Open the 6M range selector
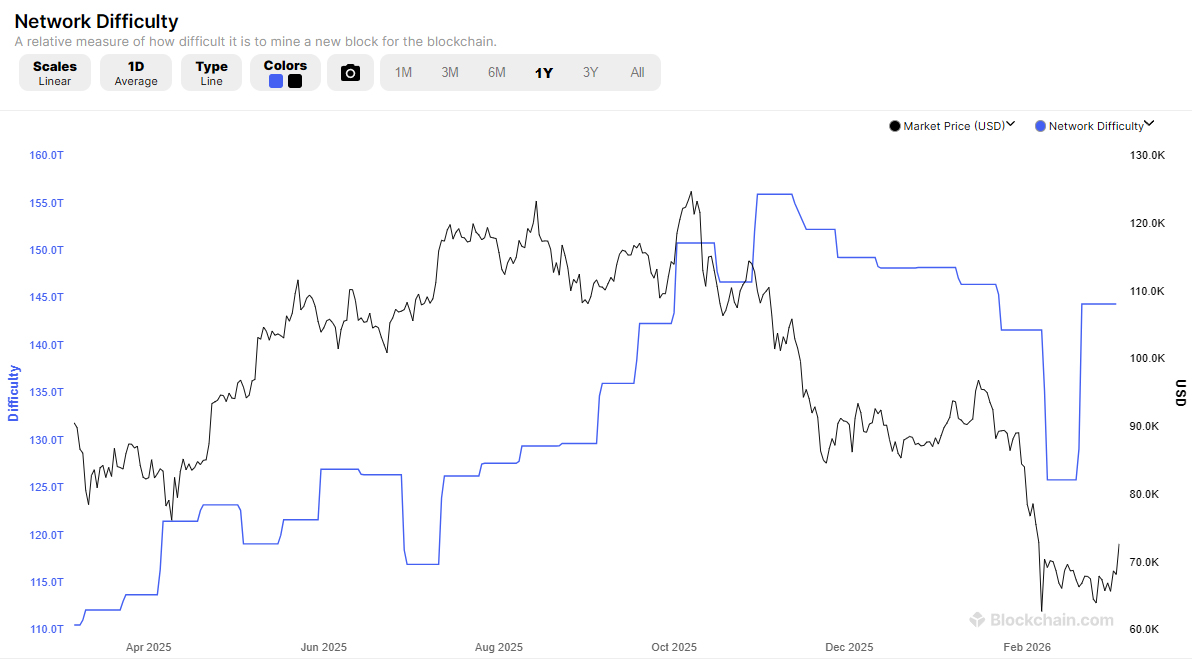 tap(497, 72)
